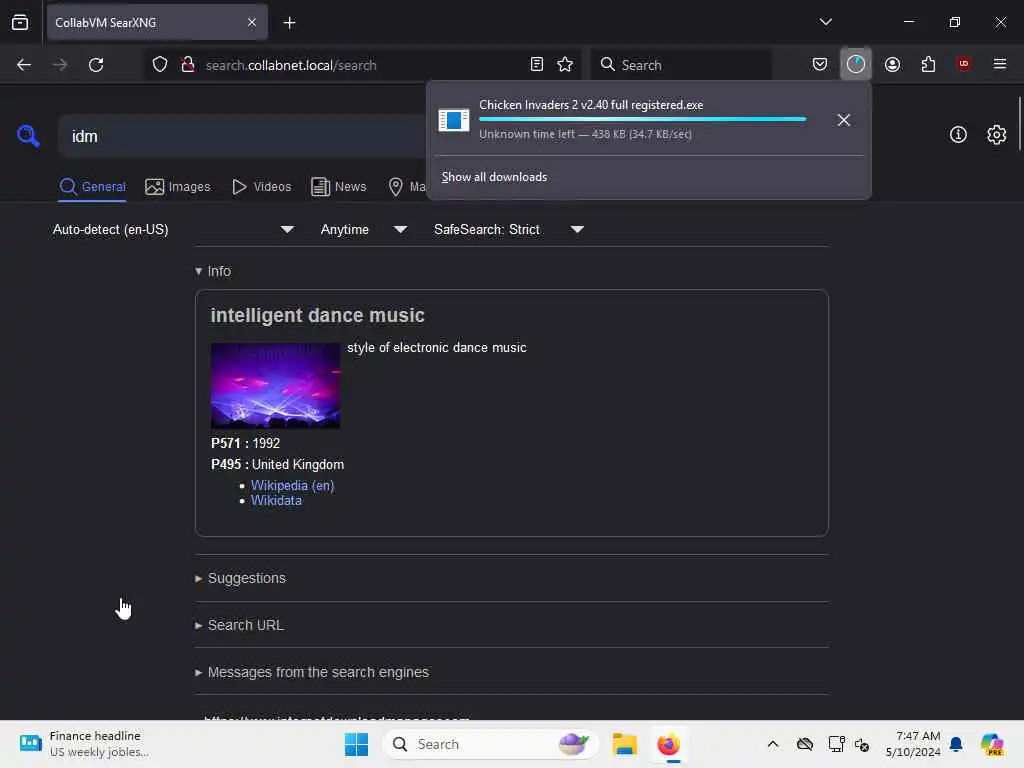Expand the Search URL section
This screenshot has width=1024, height=768.
(x=239, y=626)
